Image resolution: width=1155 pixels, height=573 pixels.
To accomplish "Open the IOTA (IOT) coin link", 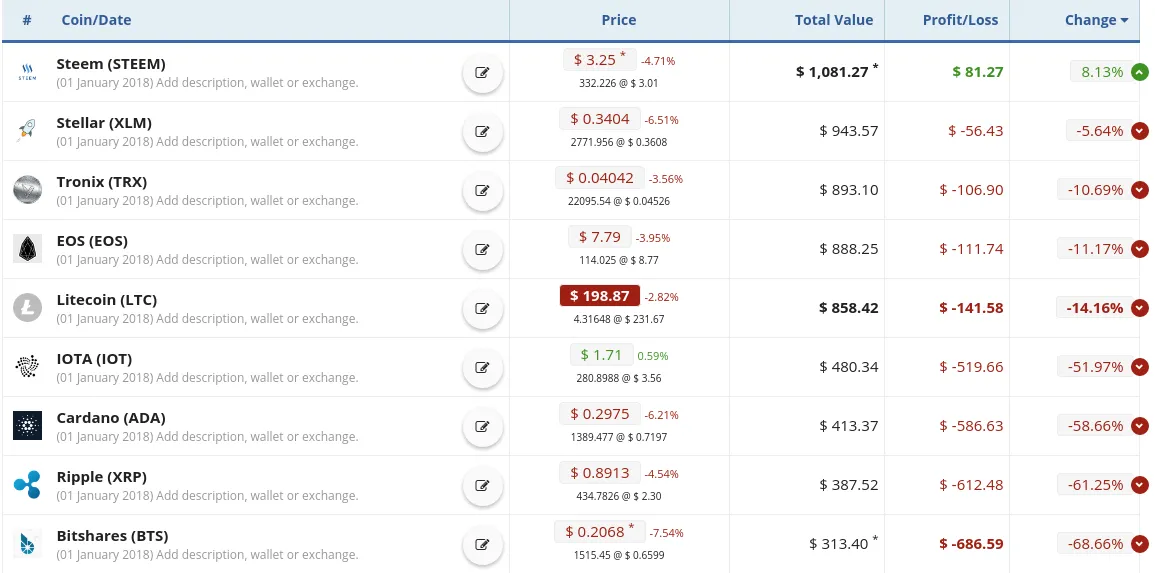I will tap(94, 359).
